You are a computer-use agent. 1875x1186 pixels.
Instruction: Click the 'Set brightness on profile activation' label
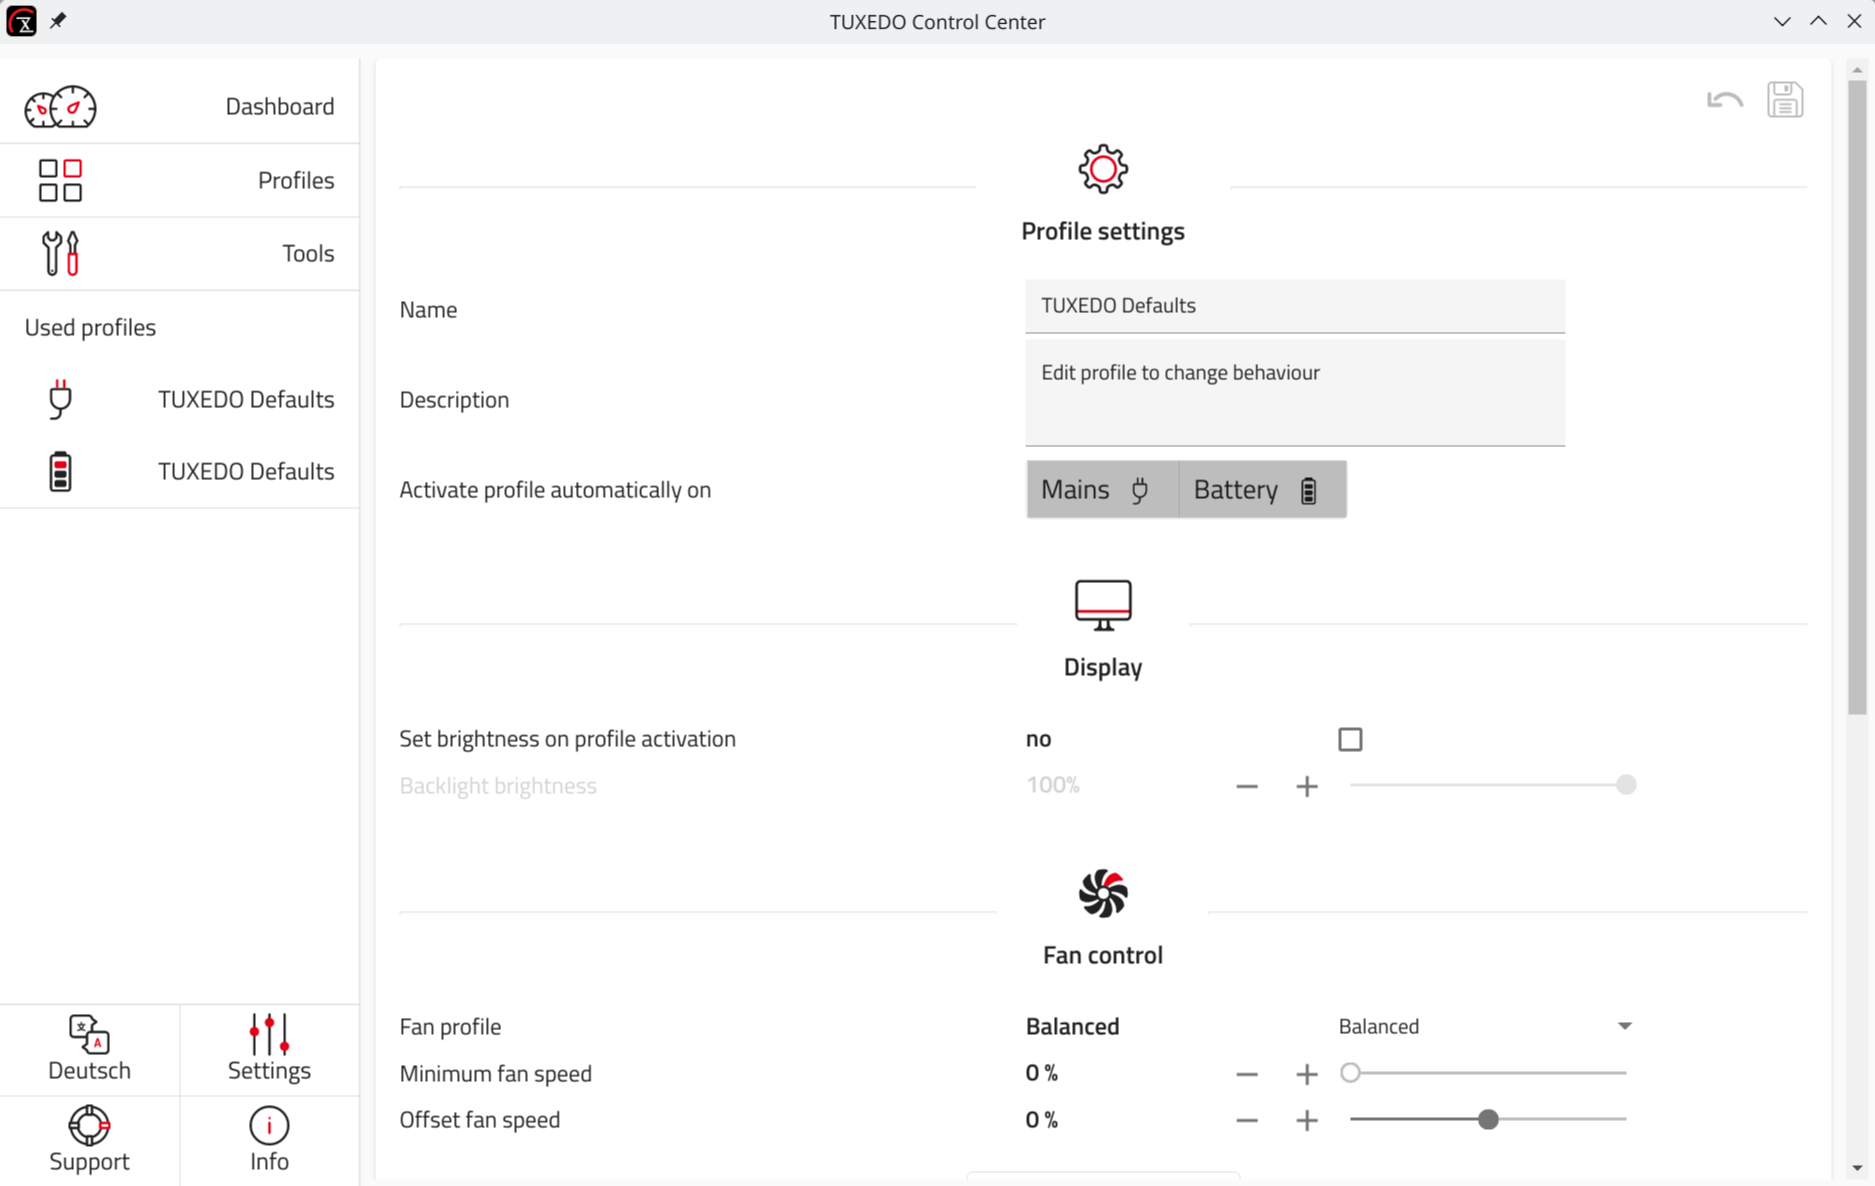(x=567, y=739)
